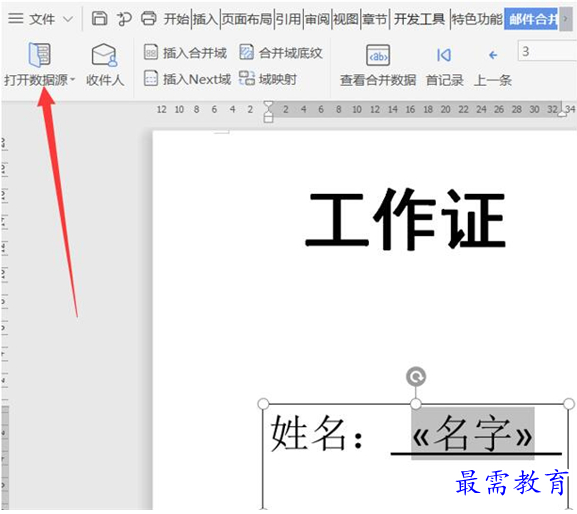577x514 pixels.
Task: Jump to 首记录 first record
Action: point(445,67)
